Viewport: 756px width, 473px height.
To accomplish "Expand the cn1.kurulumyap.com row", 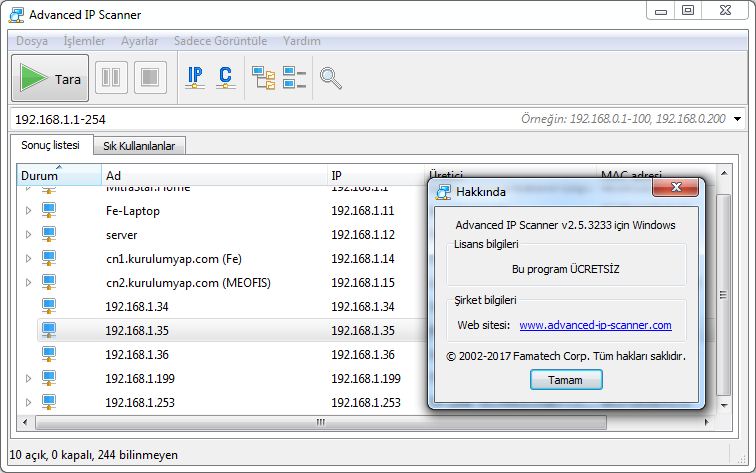I will [28, 258].
